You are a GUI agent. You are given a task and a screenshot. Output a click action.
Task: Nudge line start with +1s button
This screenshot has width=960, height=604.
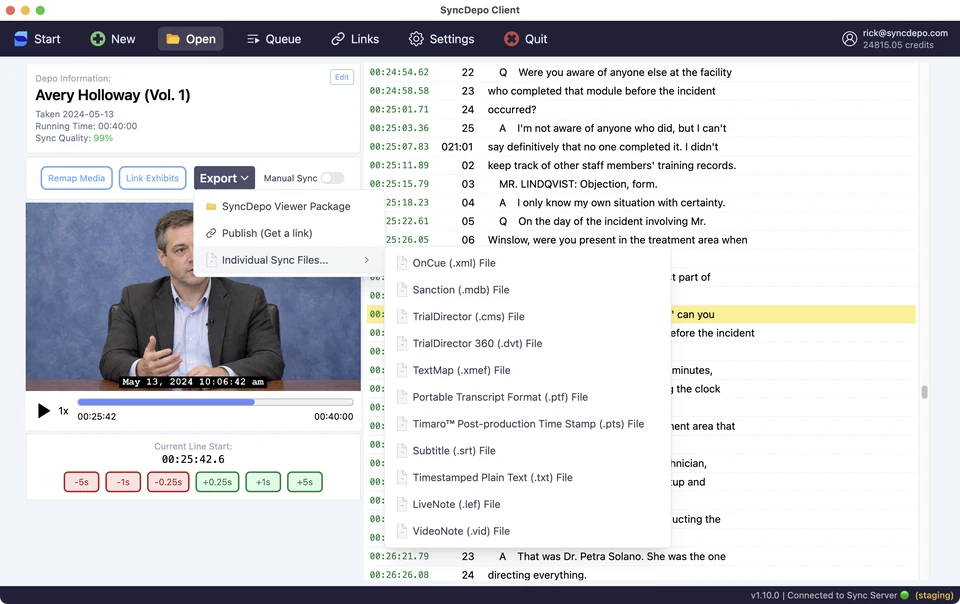pyautogui.click(x=263, y=482)
